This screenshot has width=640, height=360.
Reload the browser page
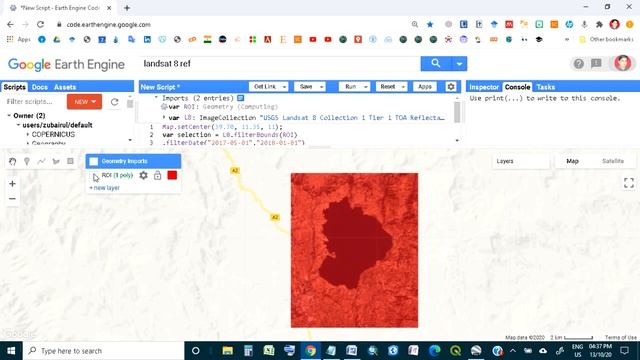(40, 24)
